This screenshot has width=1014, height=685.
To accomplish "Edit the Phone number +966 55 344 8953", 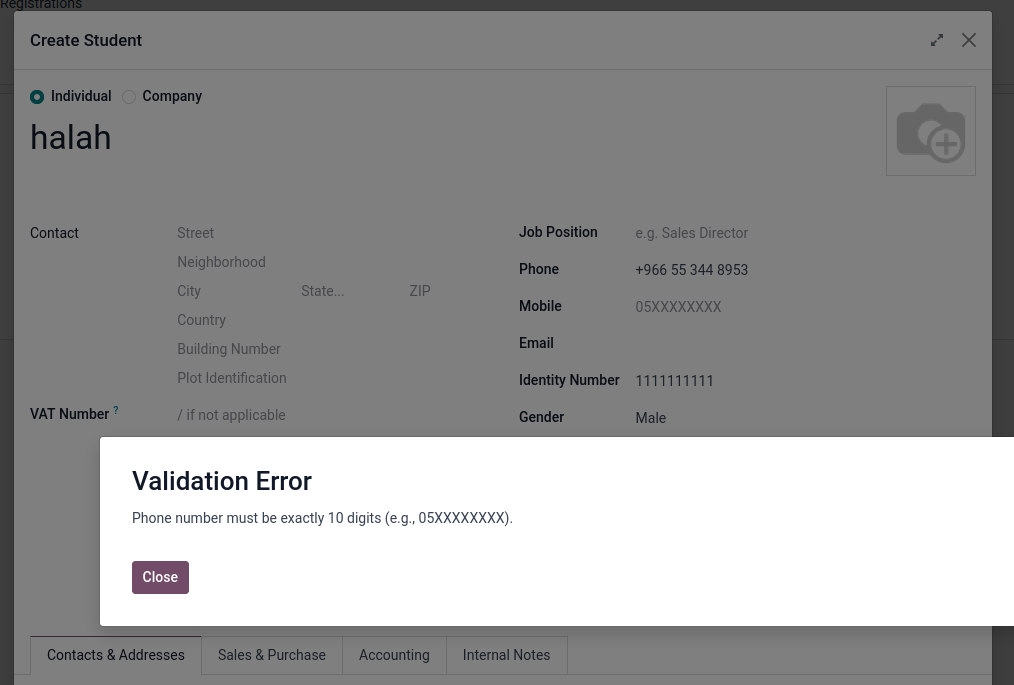I will pyautogui.click(x=805, y=270).
